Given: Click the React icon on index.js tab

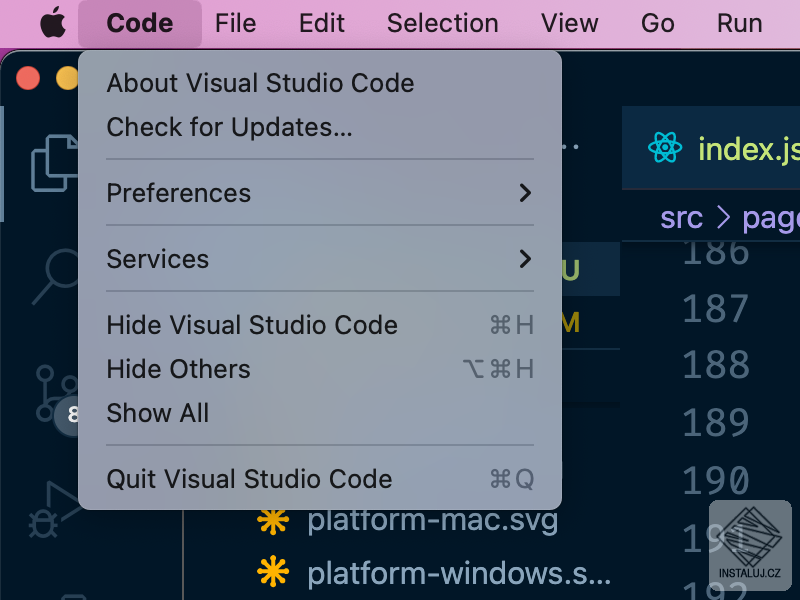Looking at the screenshot, I should pos(665,147).
